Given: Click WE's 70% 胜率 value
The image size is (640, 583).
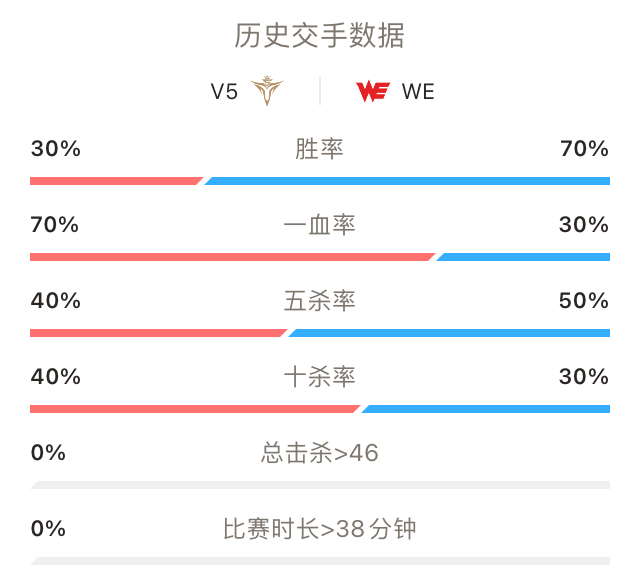Looking at the screenshot, I should [x=584, y=149].
